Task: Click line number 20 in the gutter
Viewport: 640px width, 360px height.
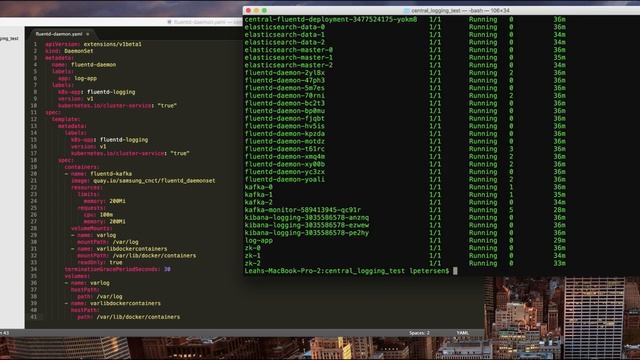Action: pos(33,173)
